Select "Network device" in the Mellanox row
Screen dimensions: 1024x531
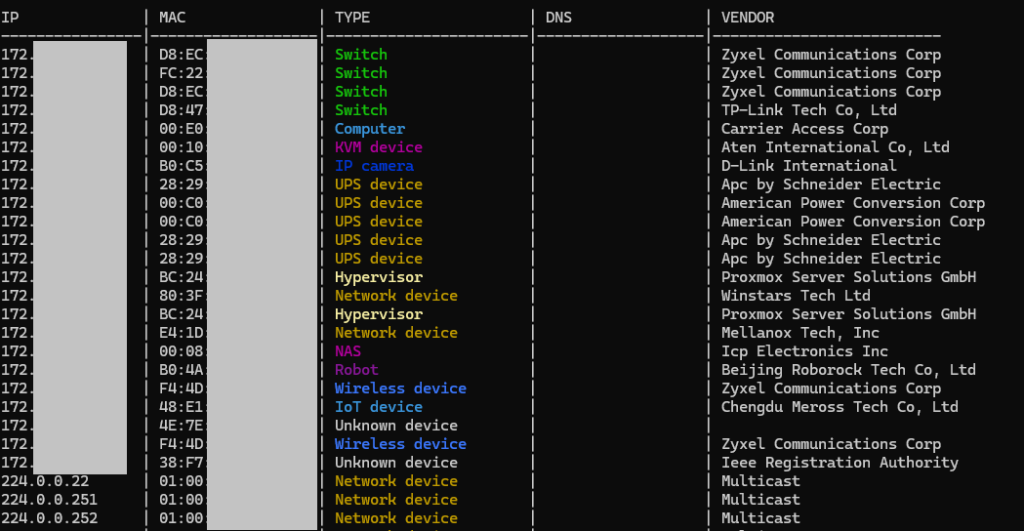[396, 332]
